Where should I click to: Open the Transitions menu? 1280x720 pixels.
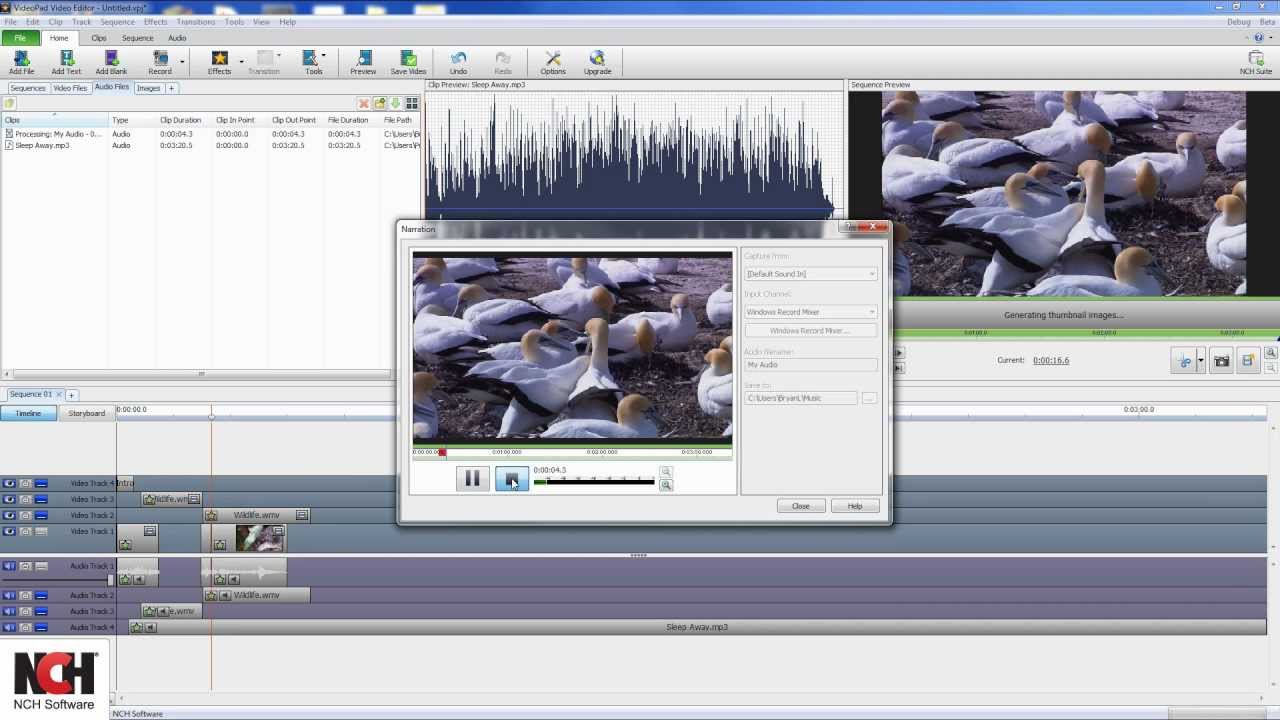click(195, 21)
